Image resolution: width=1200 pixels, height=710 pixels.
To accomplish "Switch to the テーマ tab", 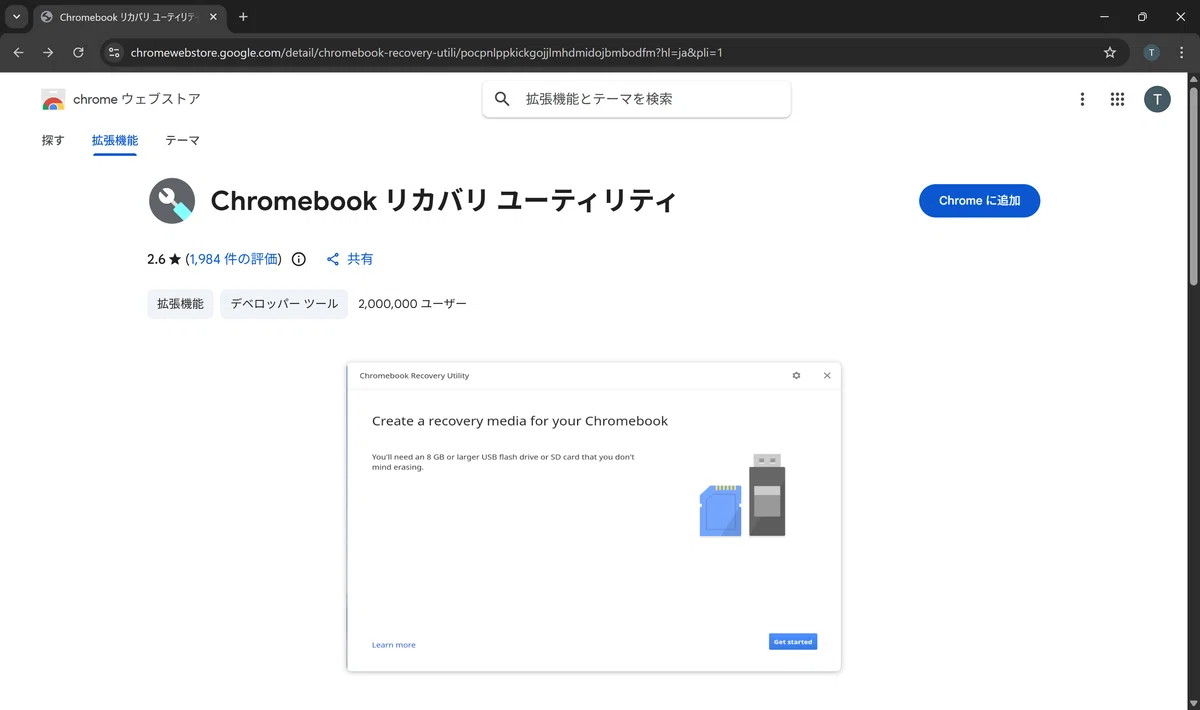I will click(x=183, y=141).
